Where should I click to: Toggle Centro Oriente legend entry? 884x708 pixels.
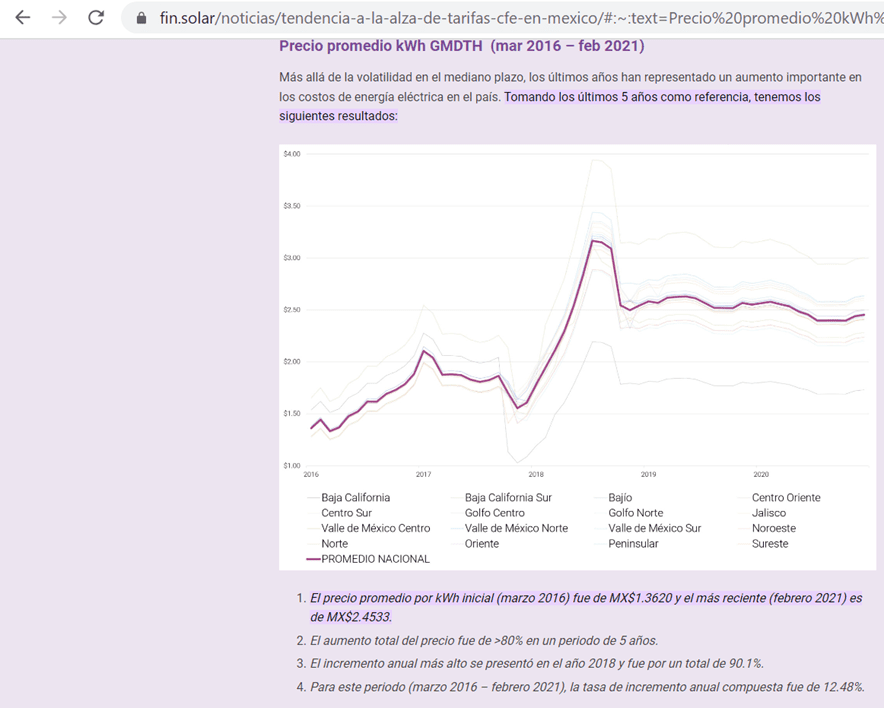pyautogui.click(x=785, y=497)
